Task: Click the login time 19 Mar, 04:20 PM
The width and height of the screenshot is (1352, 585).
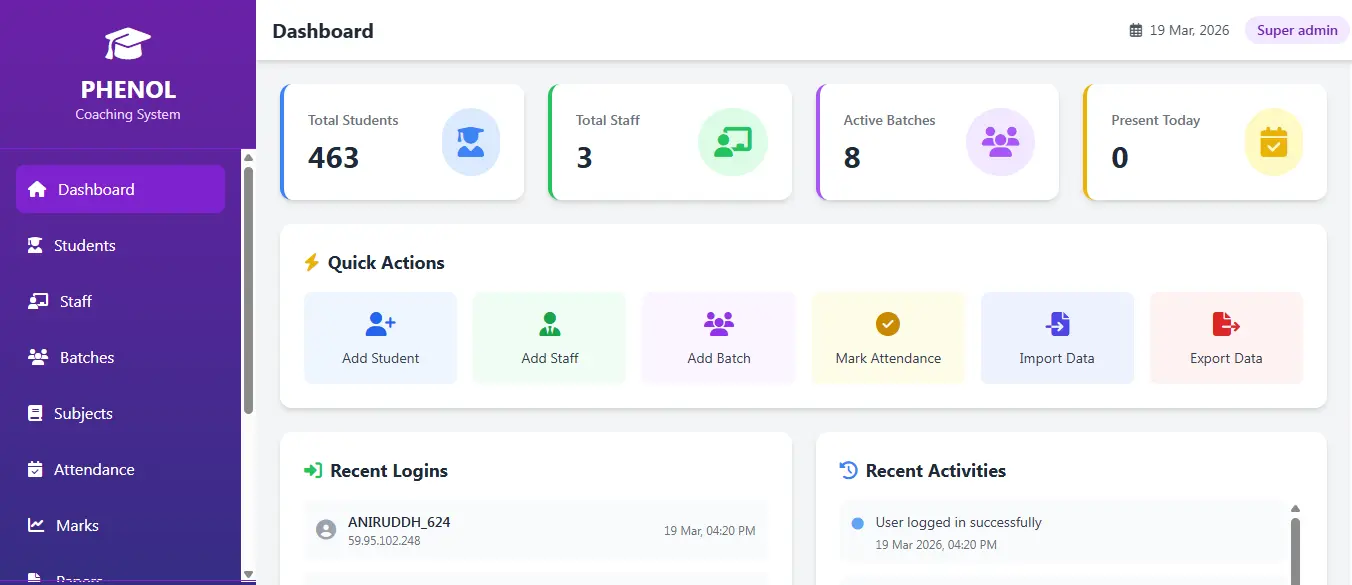Action: [x=710, y=531]
